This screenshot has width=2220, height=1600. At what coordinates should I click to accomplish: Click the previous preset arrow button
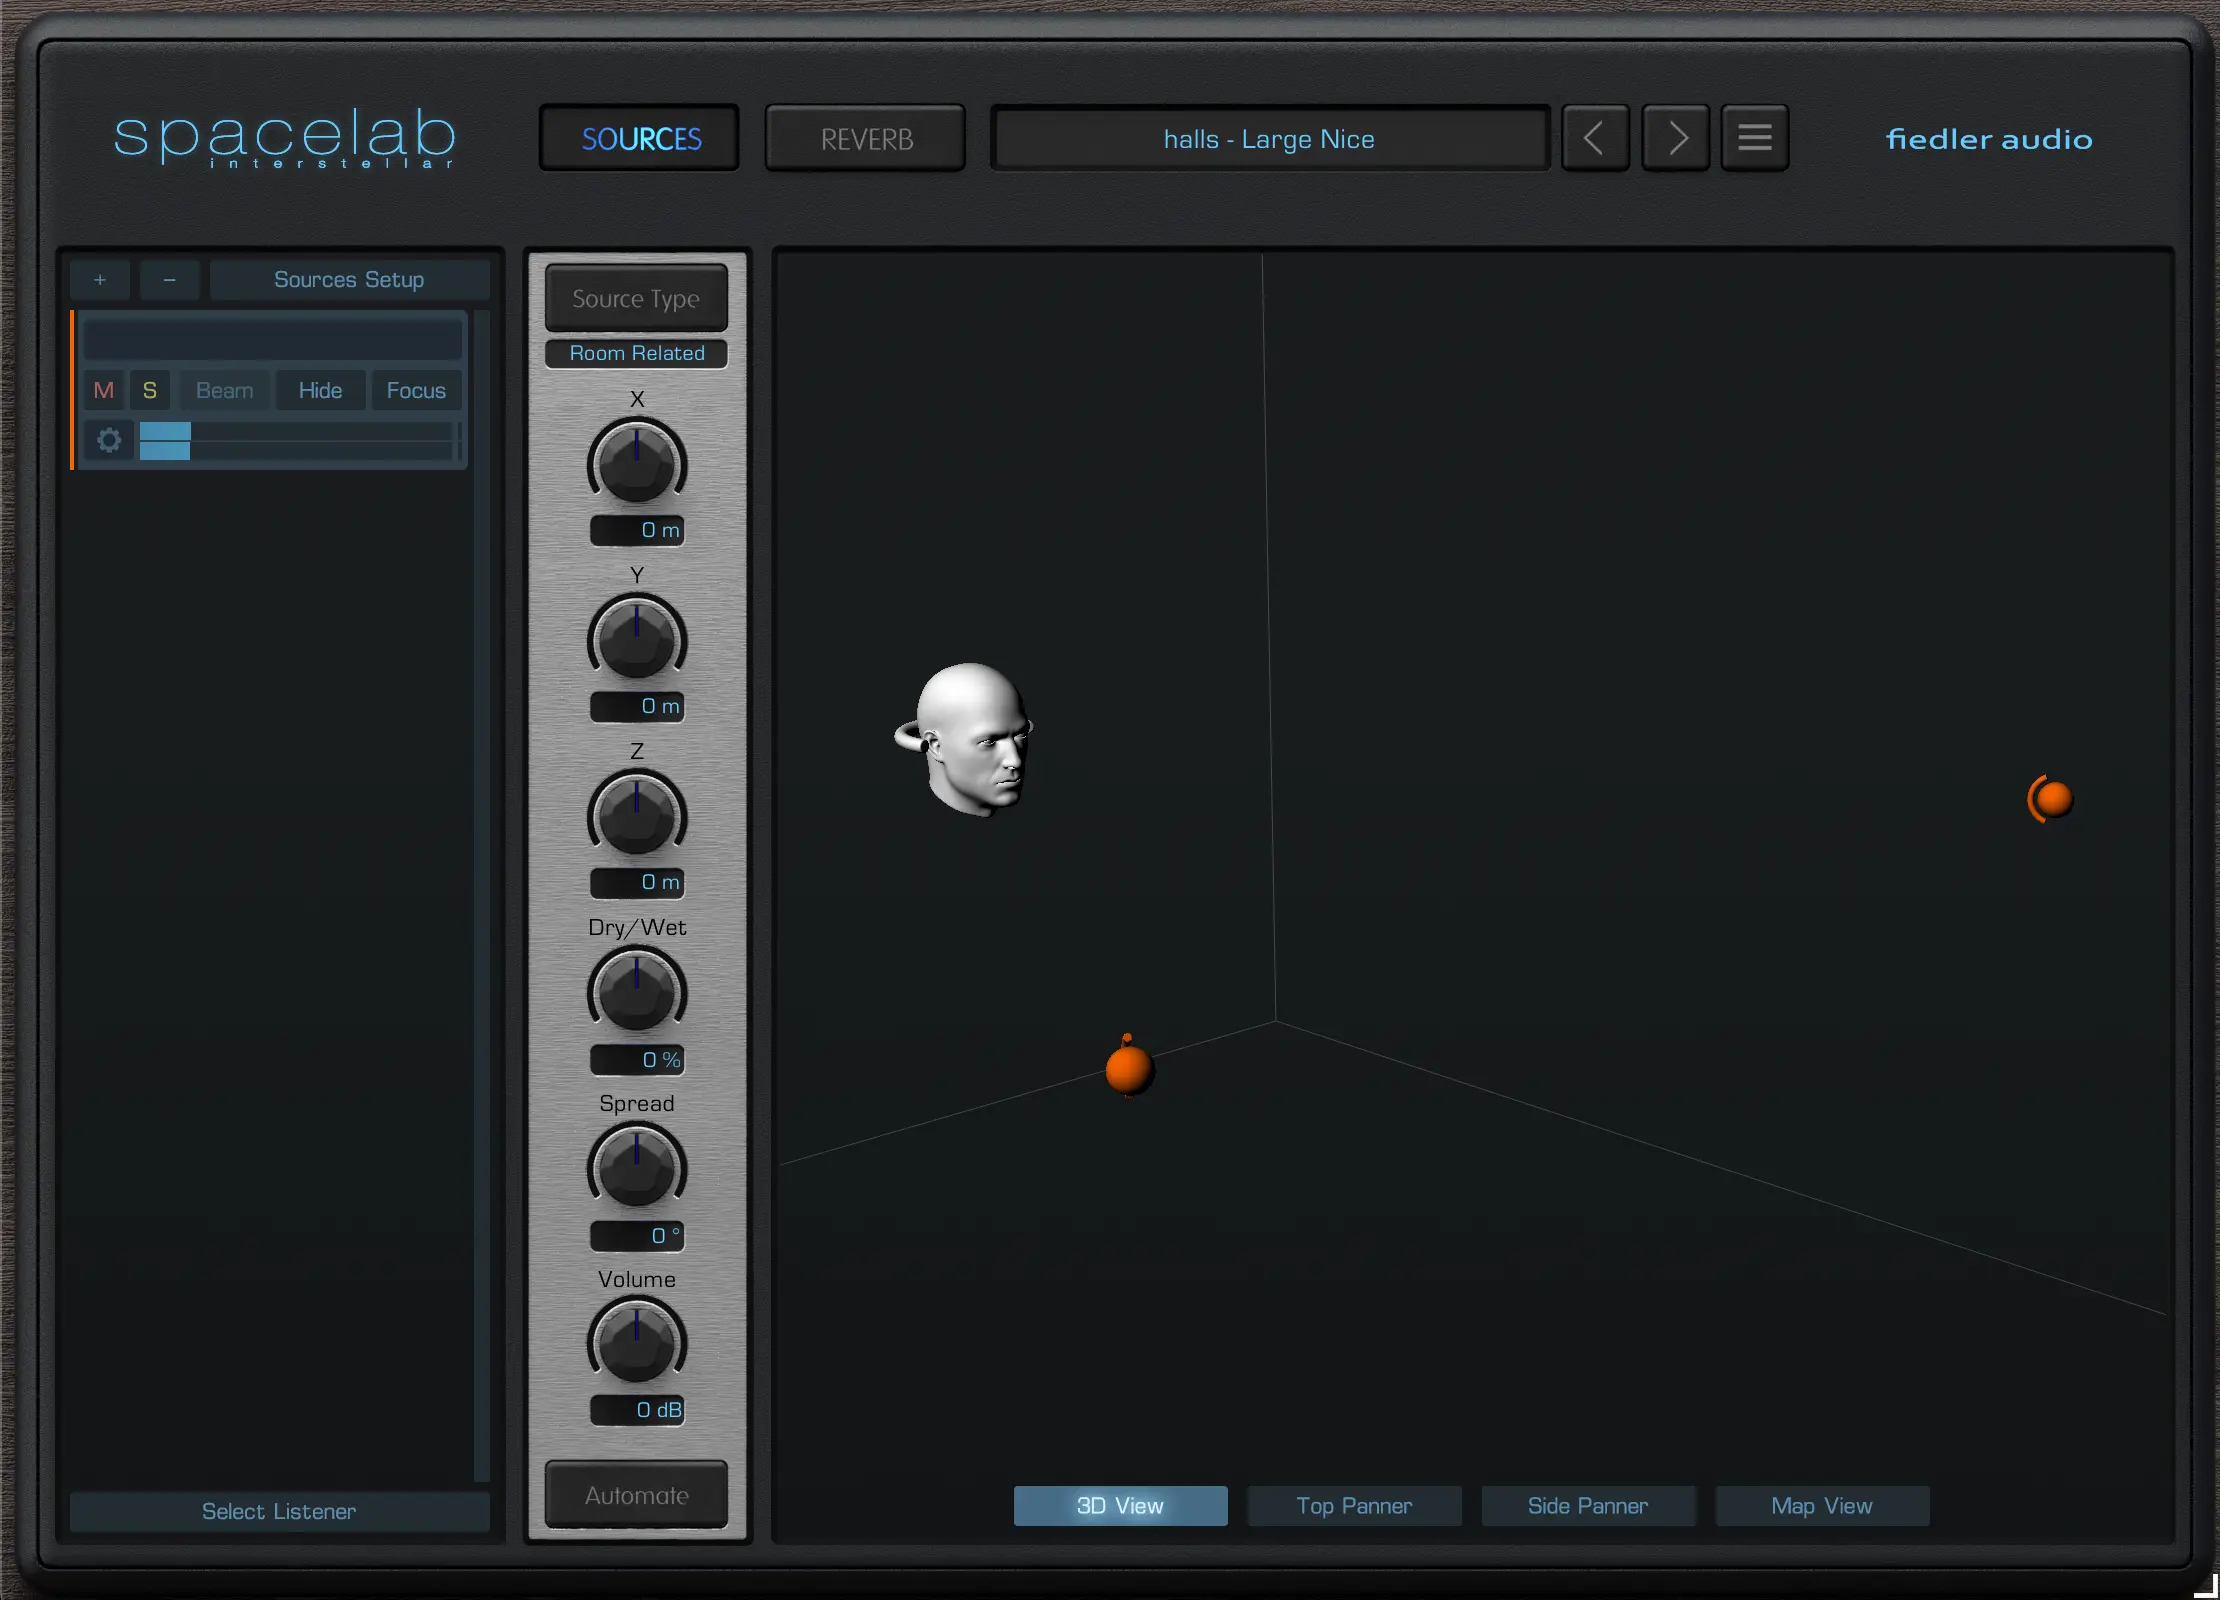[1595, 138]
